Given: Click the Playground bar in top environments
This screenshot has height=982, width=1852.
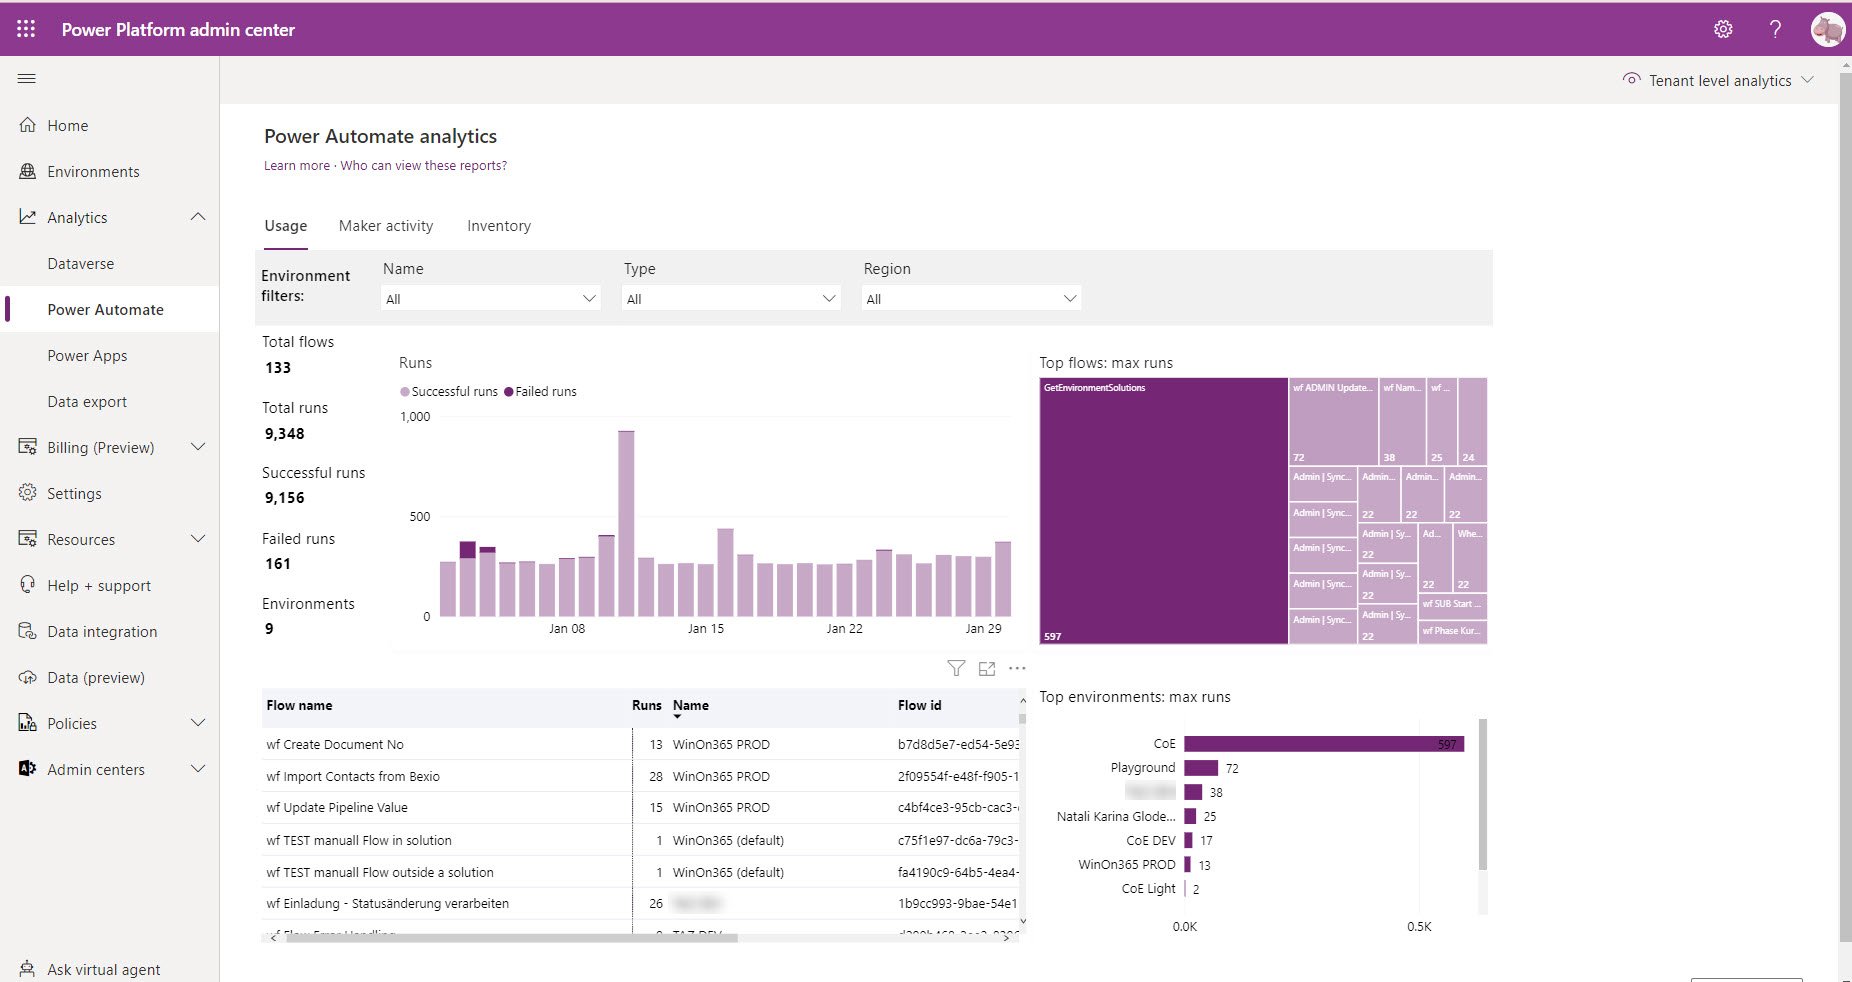Looking at the screenshot, I should pyautogui.click(x=1201, y=768).
